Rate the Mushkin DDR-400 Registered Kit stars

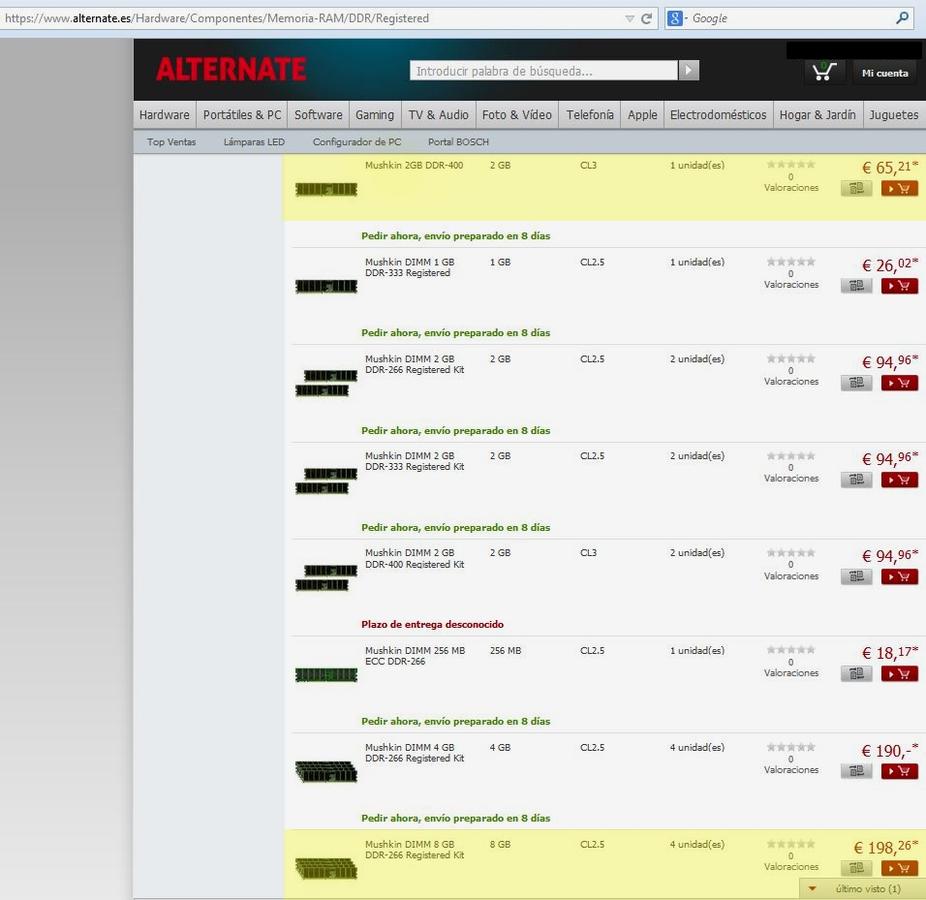tap(790, 553)
